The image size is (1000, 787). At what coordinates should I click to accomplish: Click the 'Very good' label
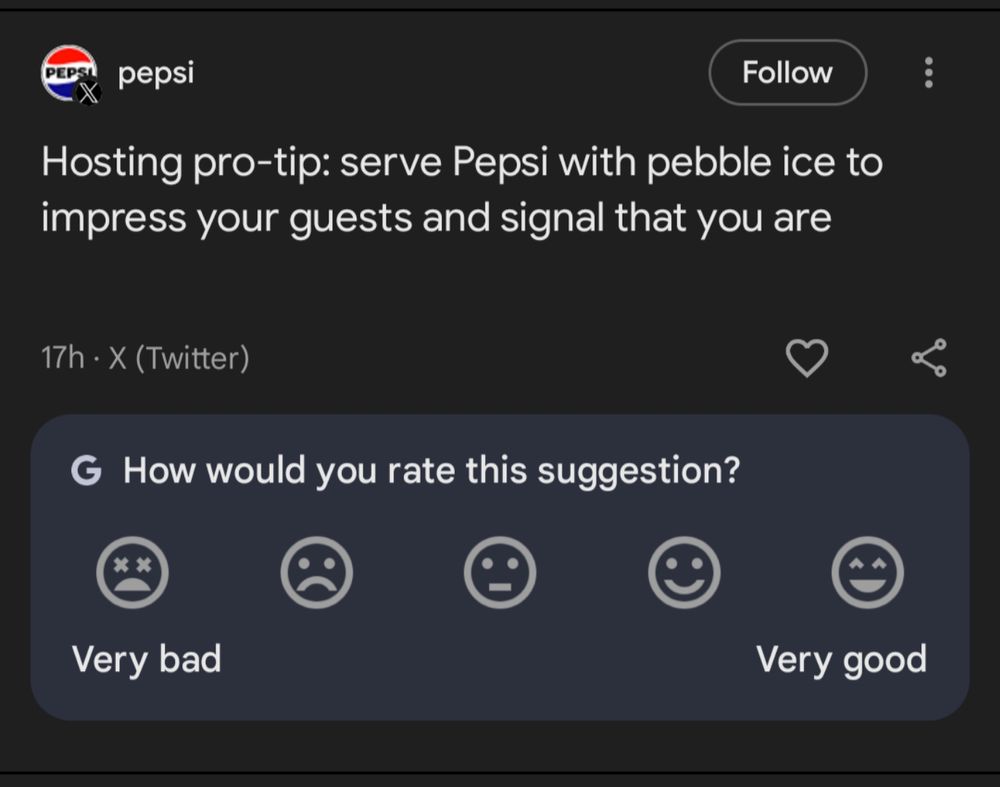point(841,660)
